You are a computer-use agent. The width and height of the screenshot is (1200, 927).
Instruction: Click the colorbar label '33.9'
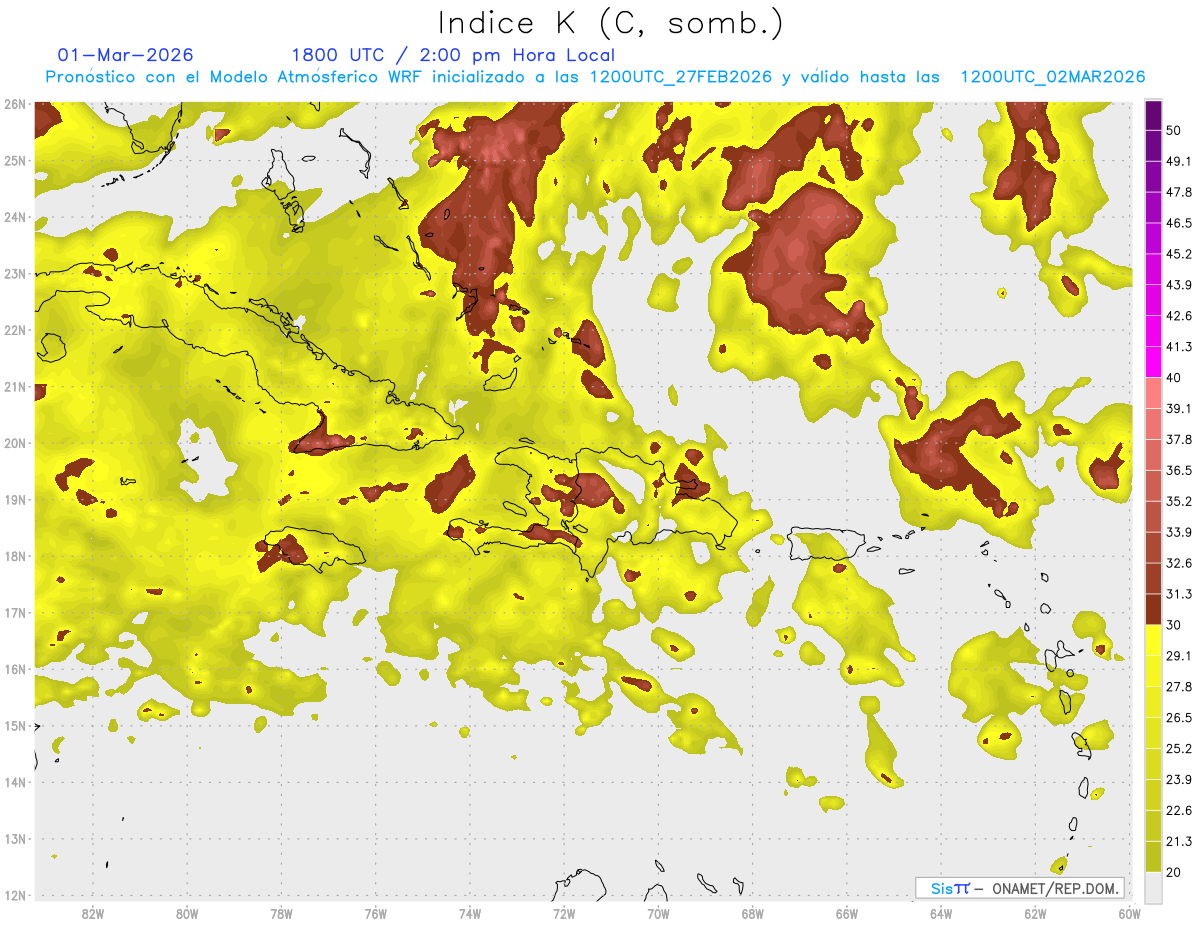click(x=1179, y=533)
